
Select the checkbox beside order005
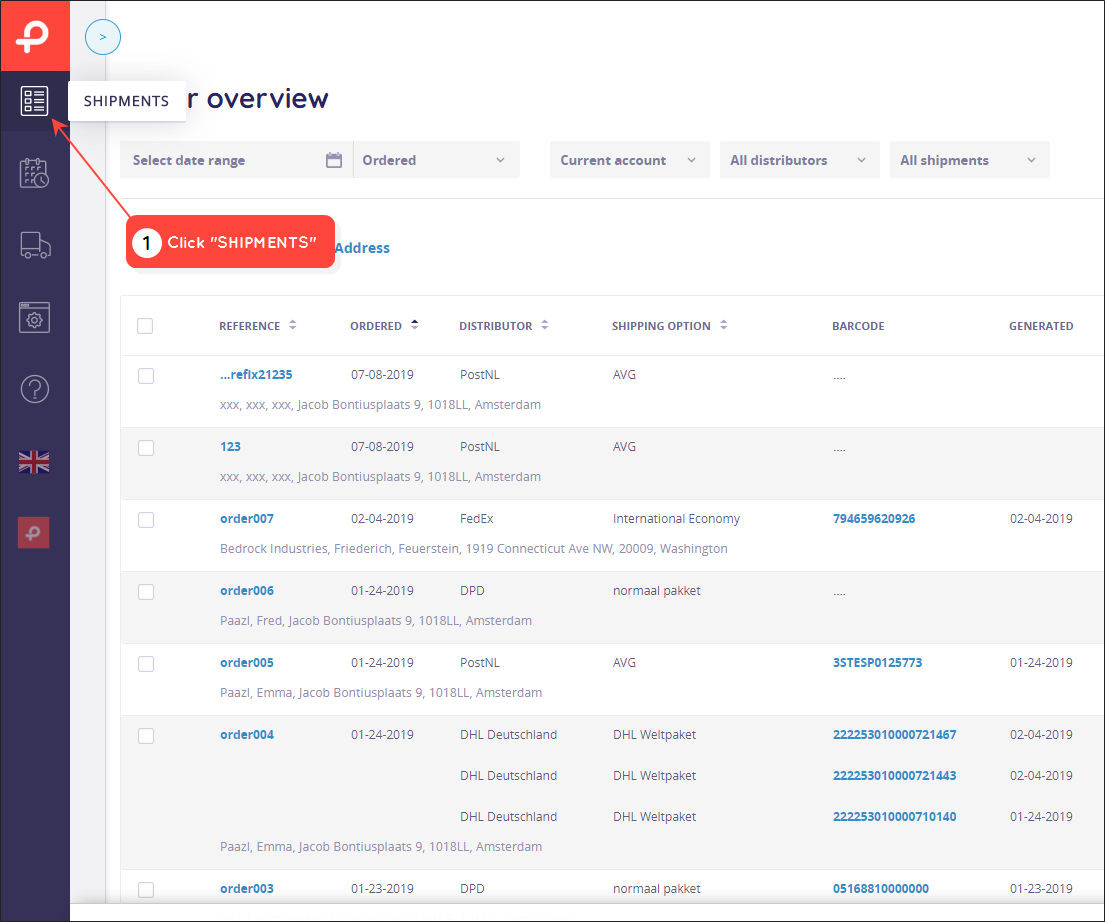pyautogui.click(x=146, y=663)
